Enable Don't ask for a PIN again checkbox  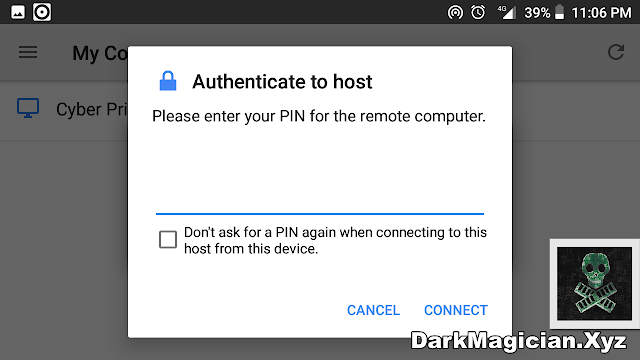(168, 240)
